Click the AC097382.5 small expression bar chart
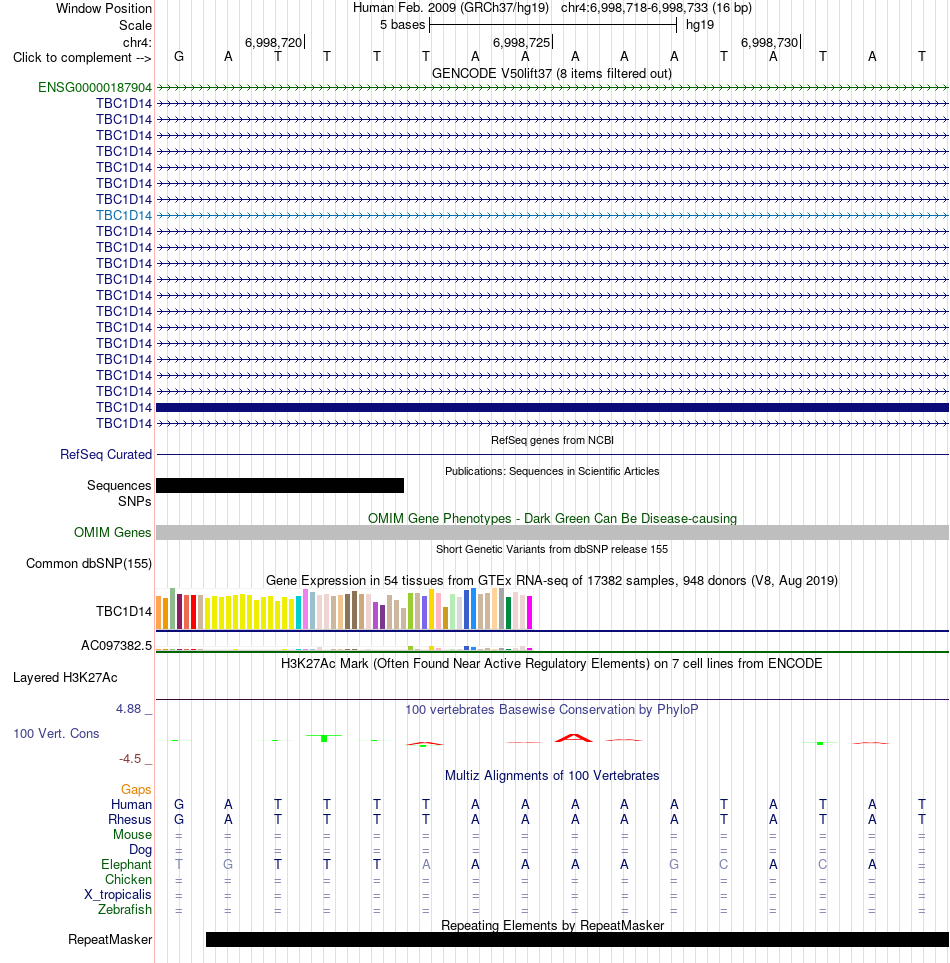950x963 pixels. pyautogui.click(x=344, y=648)
